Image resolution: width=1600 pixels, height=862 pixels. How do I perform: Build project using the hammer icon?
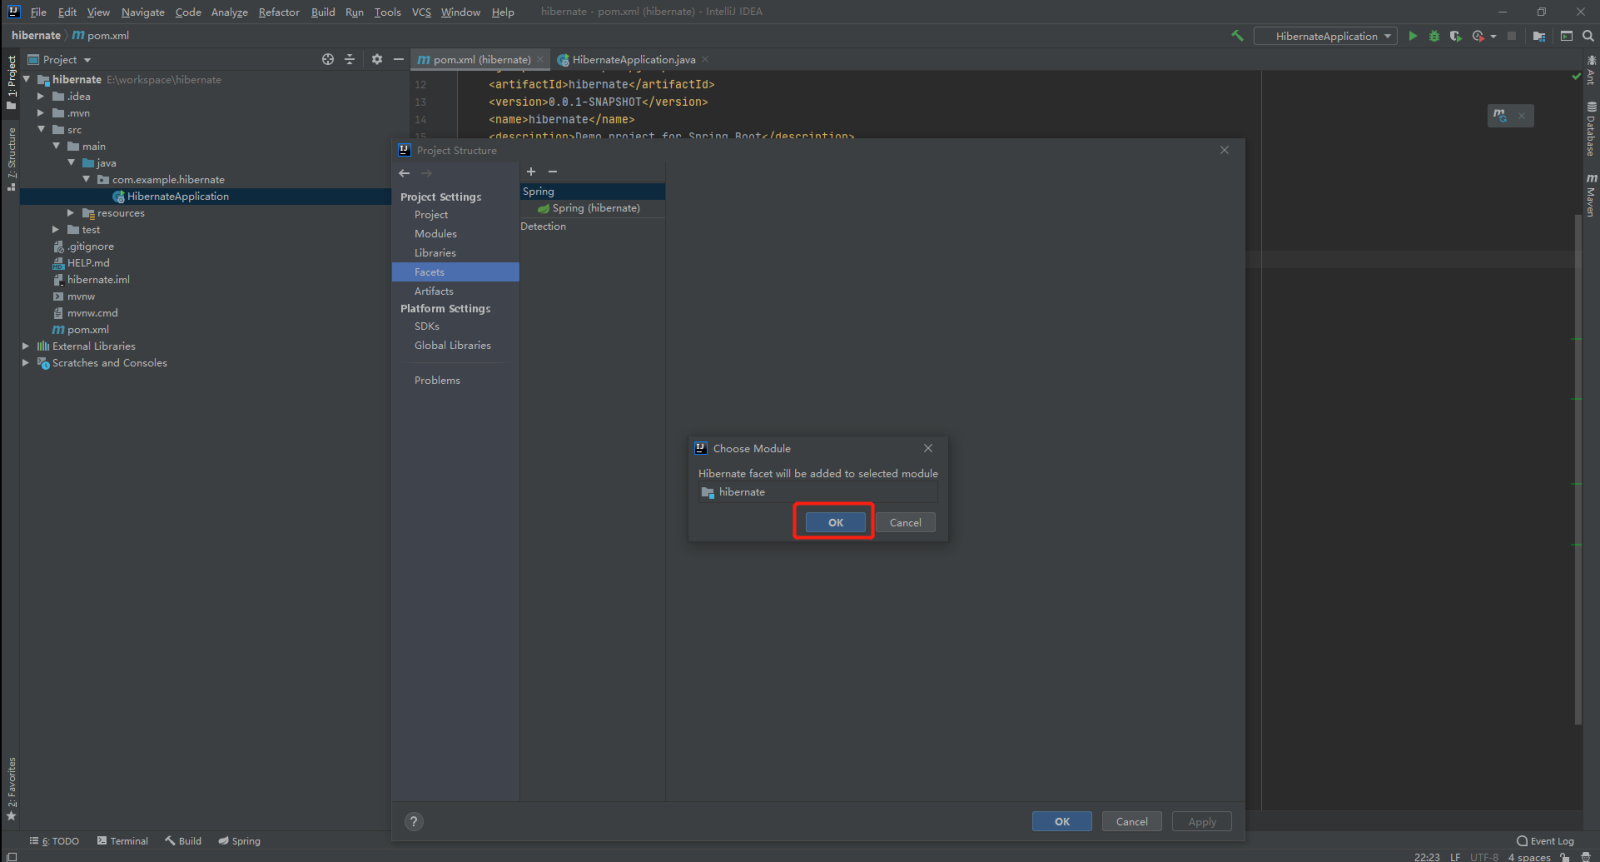(1237, 36)
